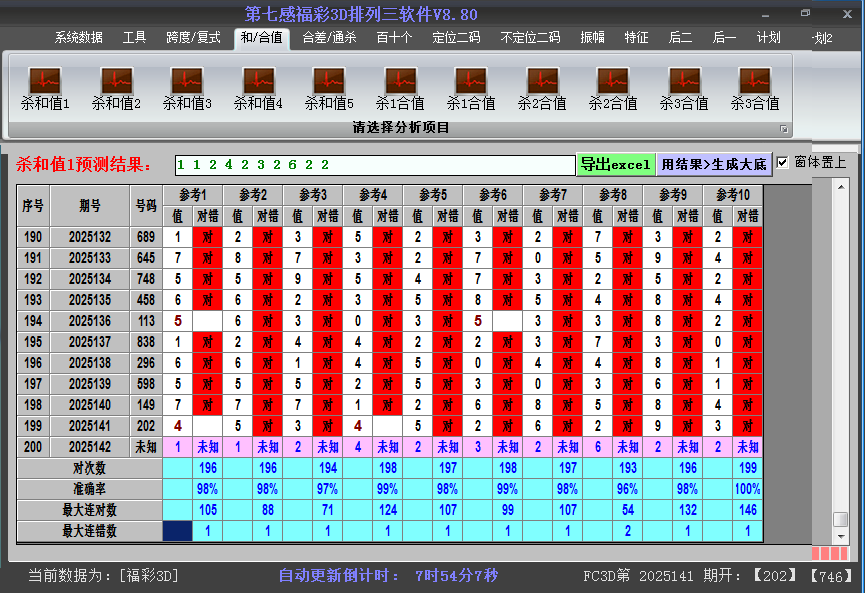This screenshot has height=593, width=865.
Task: Click the 最大连错数 row label
Action: click(89, 531)
